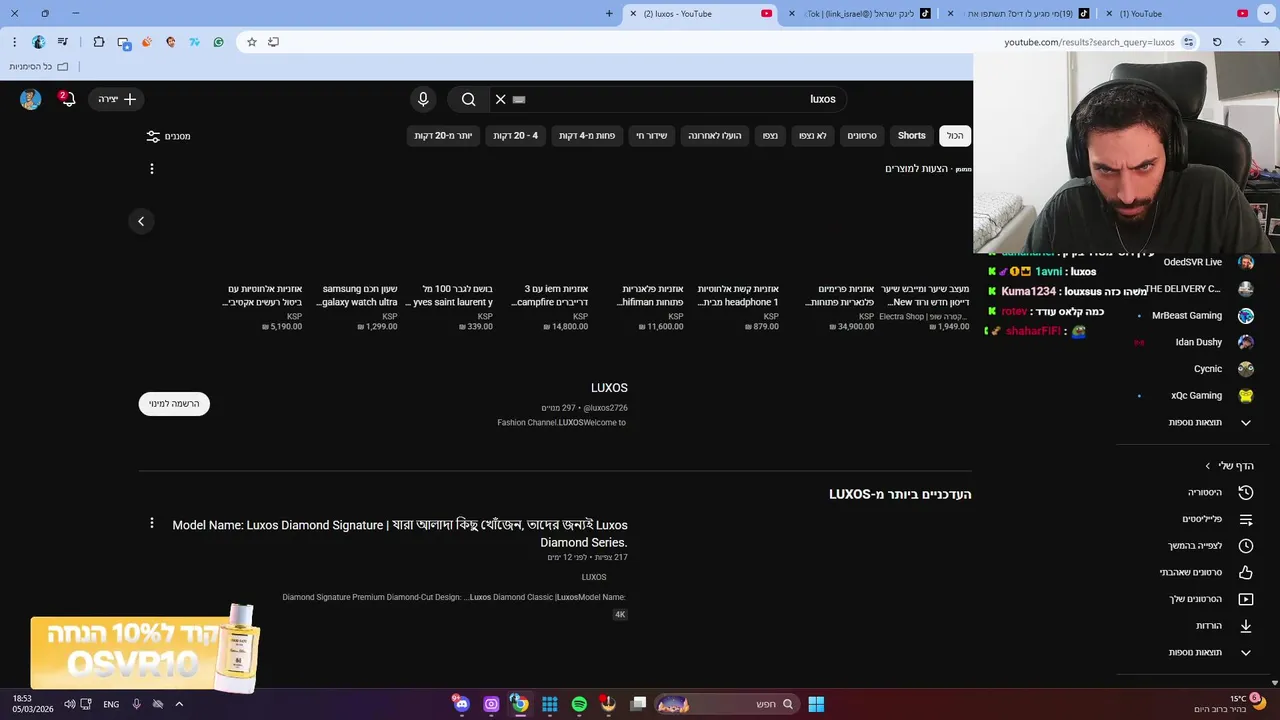Open the YouTube account avatar menu
Image resolution: width=1280 pixels, height=720 pixels.
coord(31,99)
